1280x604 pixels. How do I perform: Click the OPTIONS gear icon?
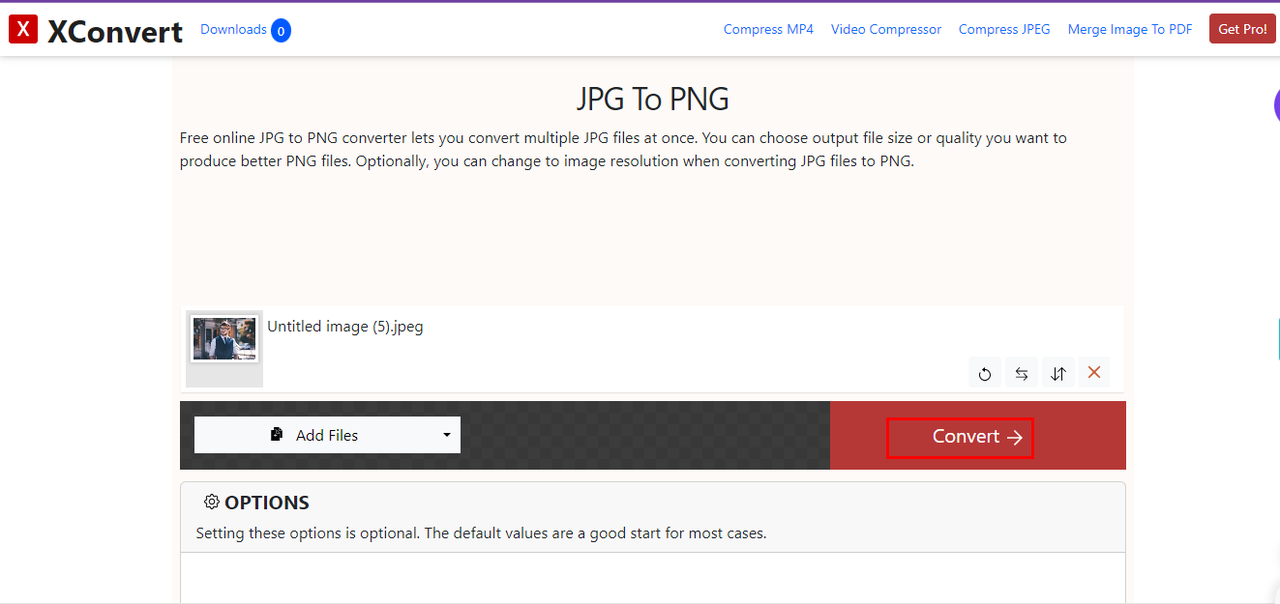point(211,502)
